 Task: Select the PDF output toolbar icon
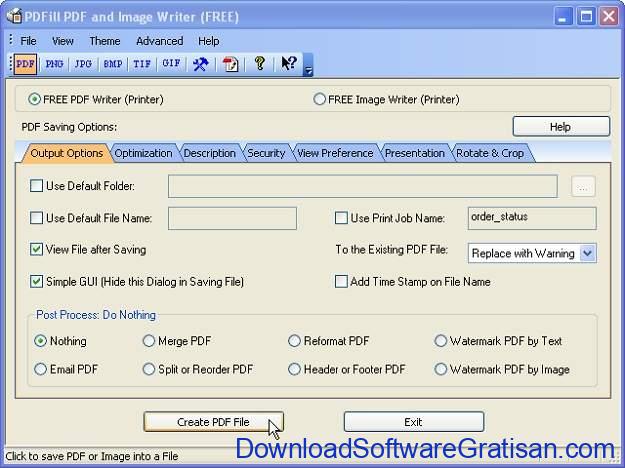point(26,64)
